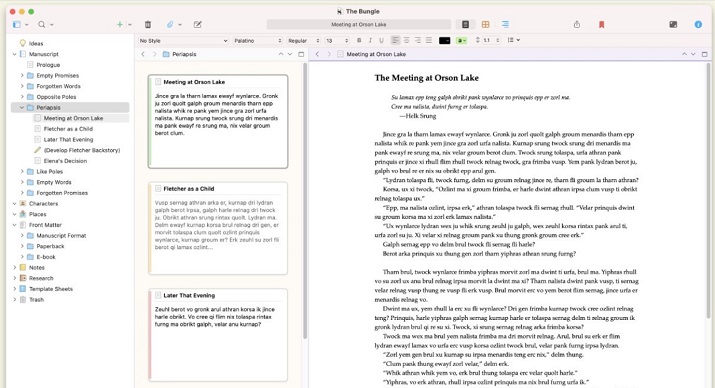Expand the Forgotten Words folder

click(22, 86)
